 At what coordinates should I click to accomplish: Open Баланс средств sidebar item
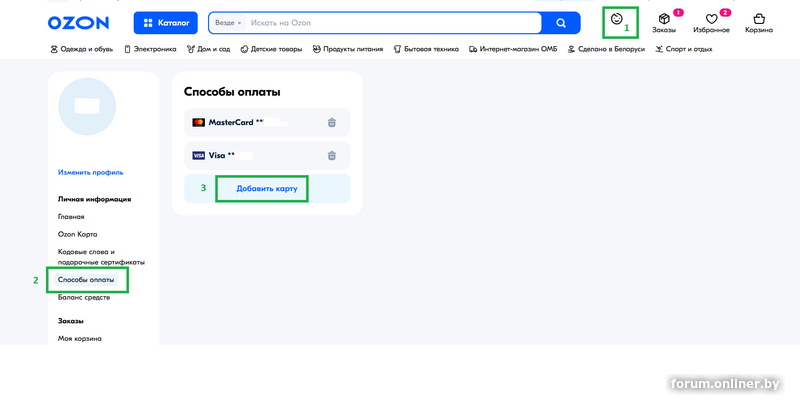84,297
